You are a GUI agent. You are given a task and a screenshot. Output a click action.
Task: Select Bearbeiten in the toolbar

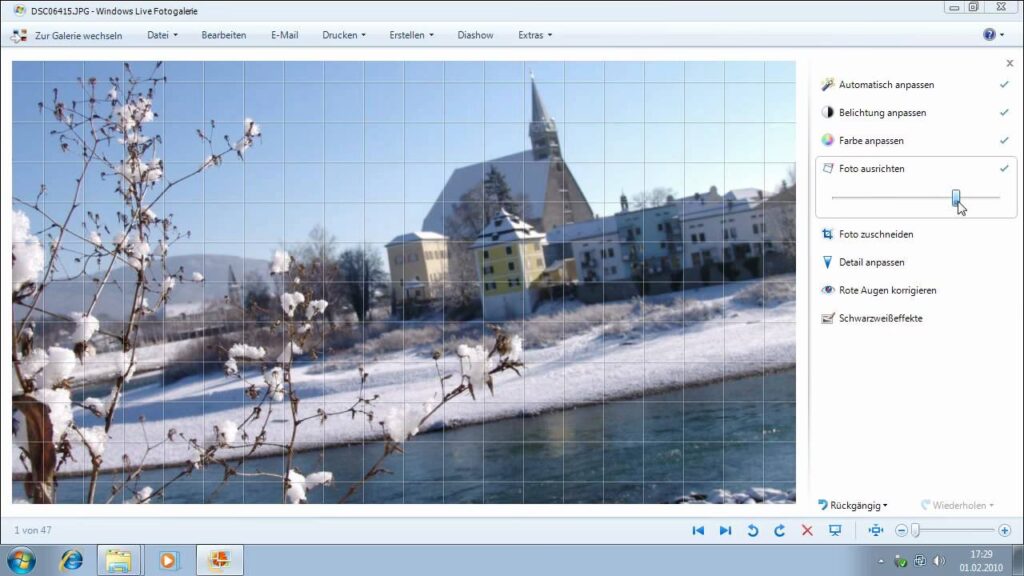tap(223, 35)
